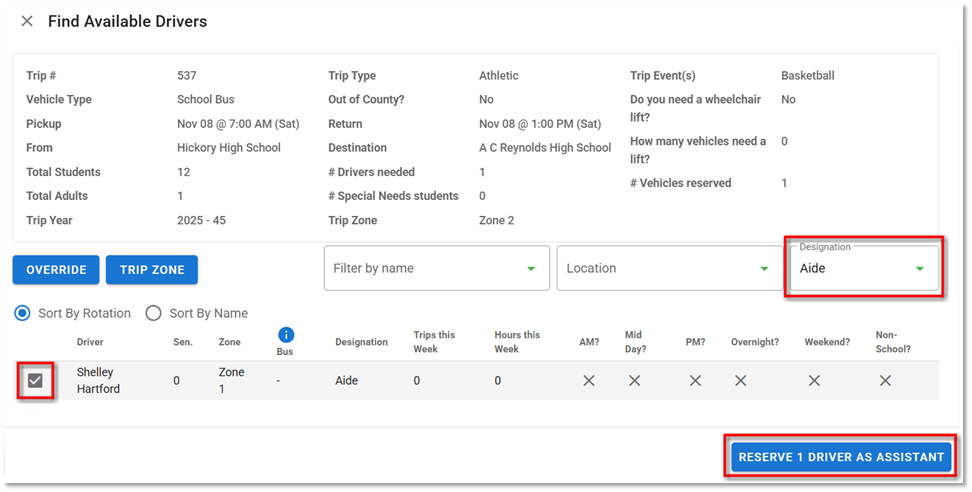Open the Designation dropdown arrow
This screenshot has width=972, height=492.
920,269
